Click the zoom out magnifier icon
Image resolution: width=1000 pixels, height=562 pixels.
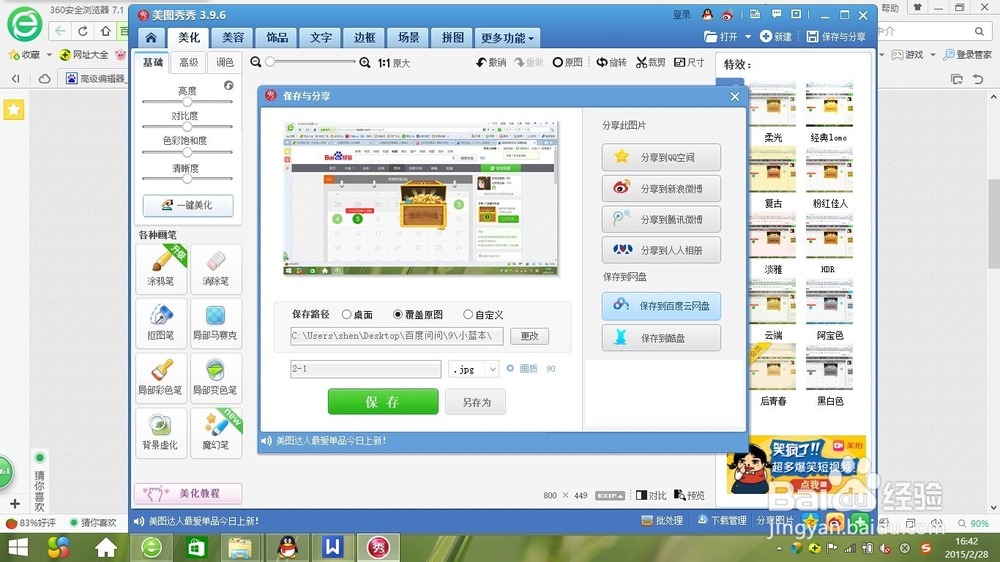tap(256, 63)
